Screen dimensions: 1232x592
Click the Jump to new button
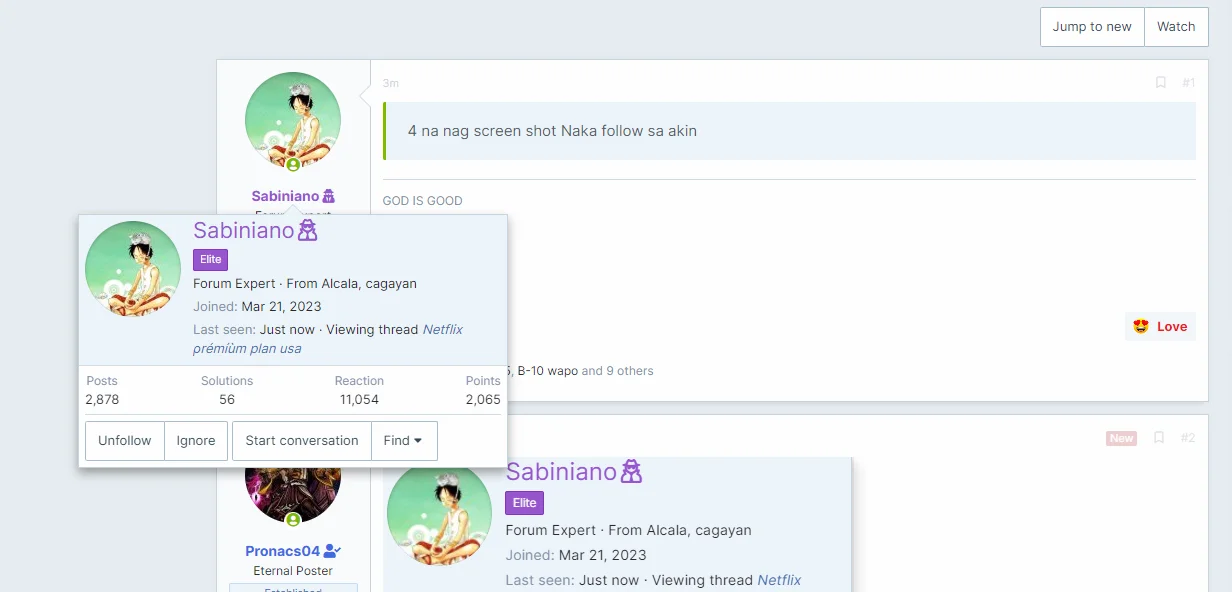click(x=1092, y=27)
